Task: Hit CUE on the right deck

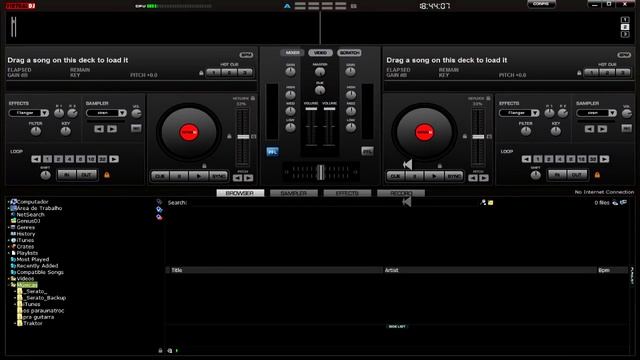Action: pyautogui.click(x=395, y=176)
